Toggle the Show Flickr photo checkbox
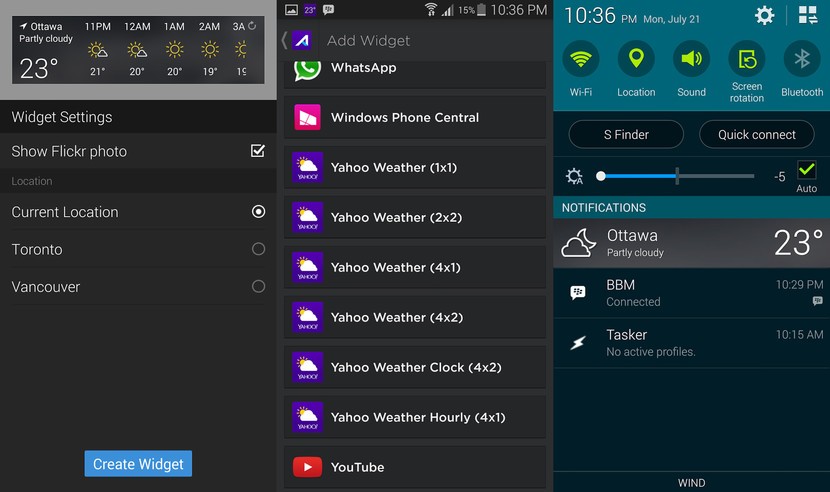 coord(258,151)
